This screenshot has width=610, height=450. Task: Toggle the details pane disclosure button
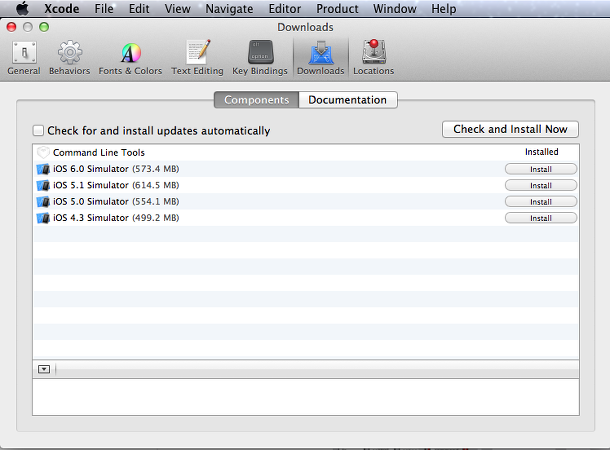[44, 369]
